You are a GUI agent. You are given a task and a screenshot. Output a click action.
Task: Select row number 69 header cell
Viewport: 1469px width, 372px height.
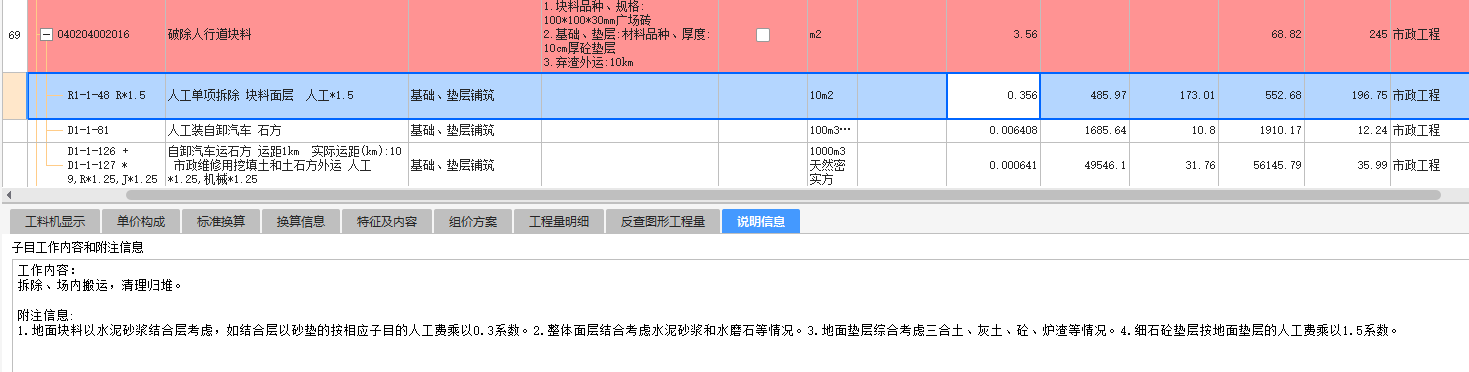coord(14,34)
